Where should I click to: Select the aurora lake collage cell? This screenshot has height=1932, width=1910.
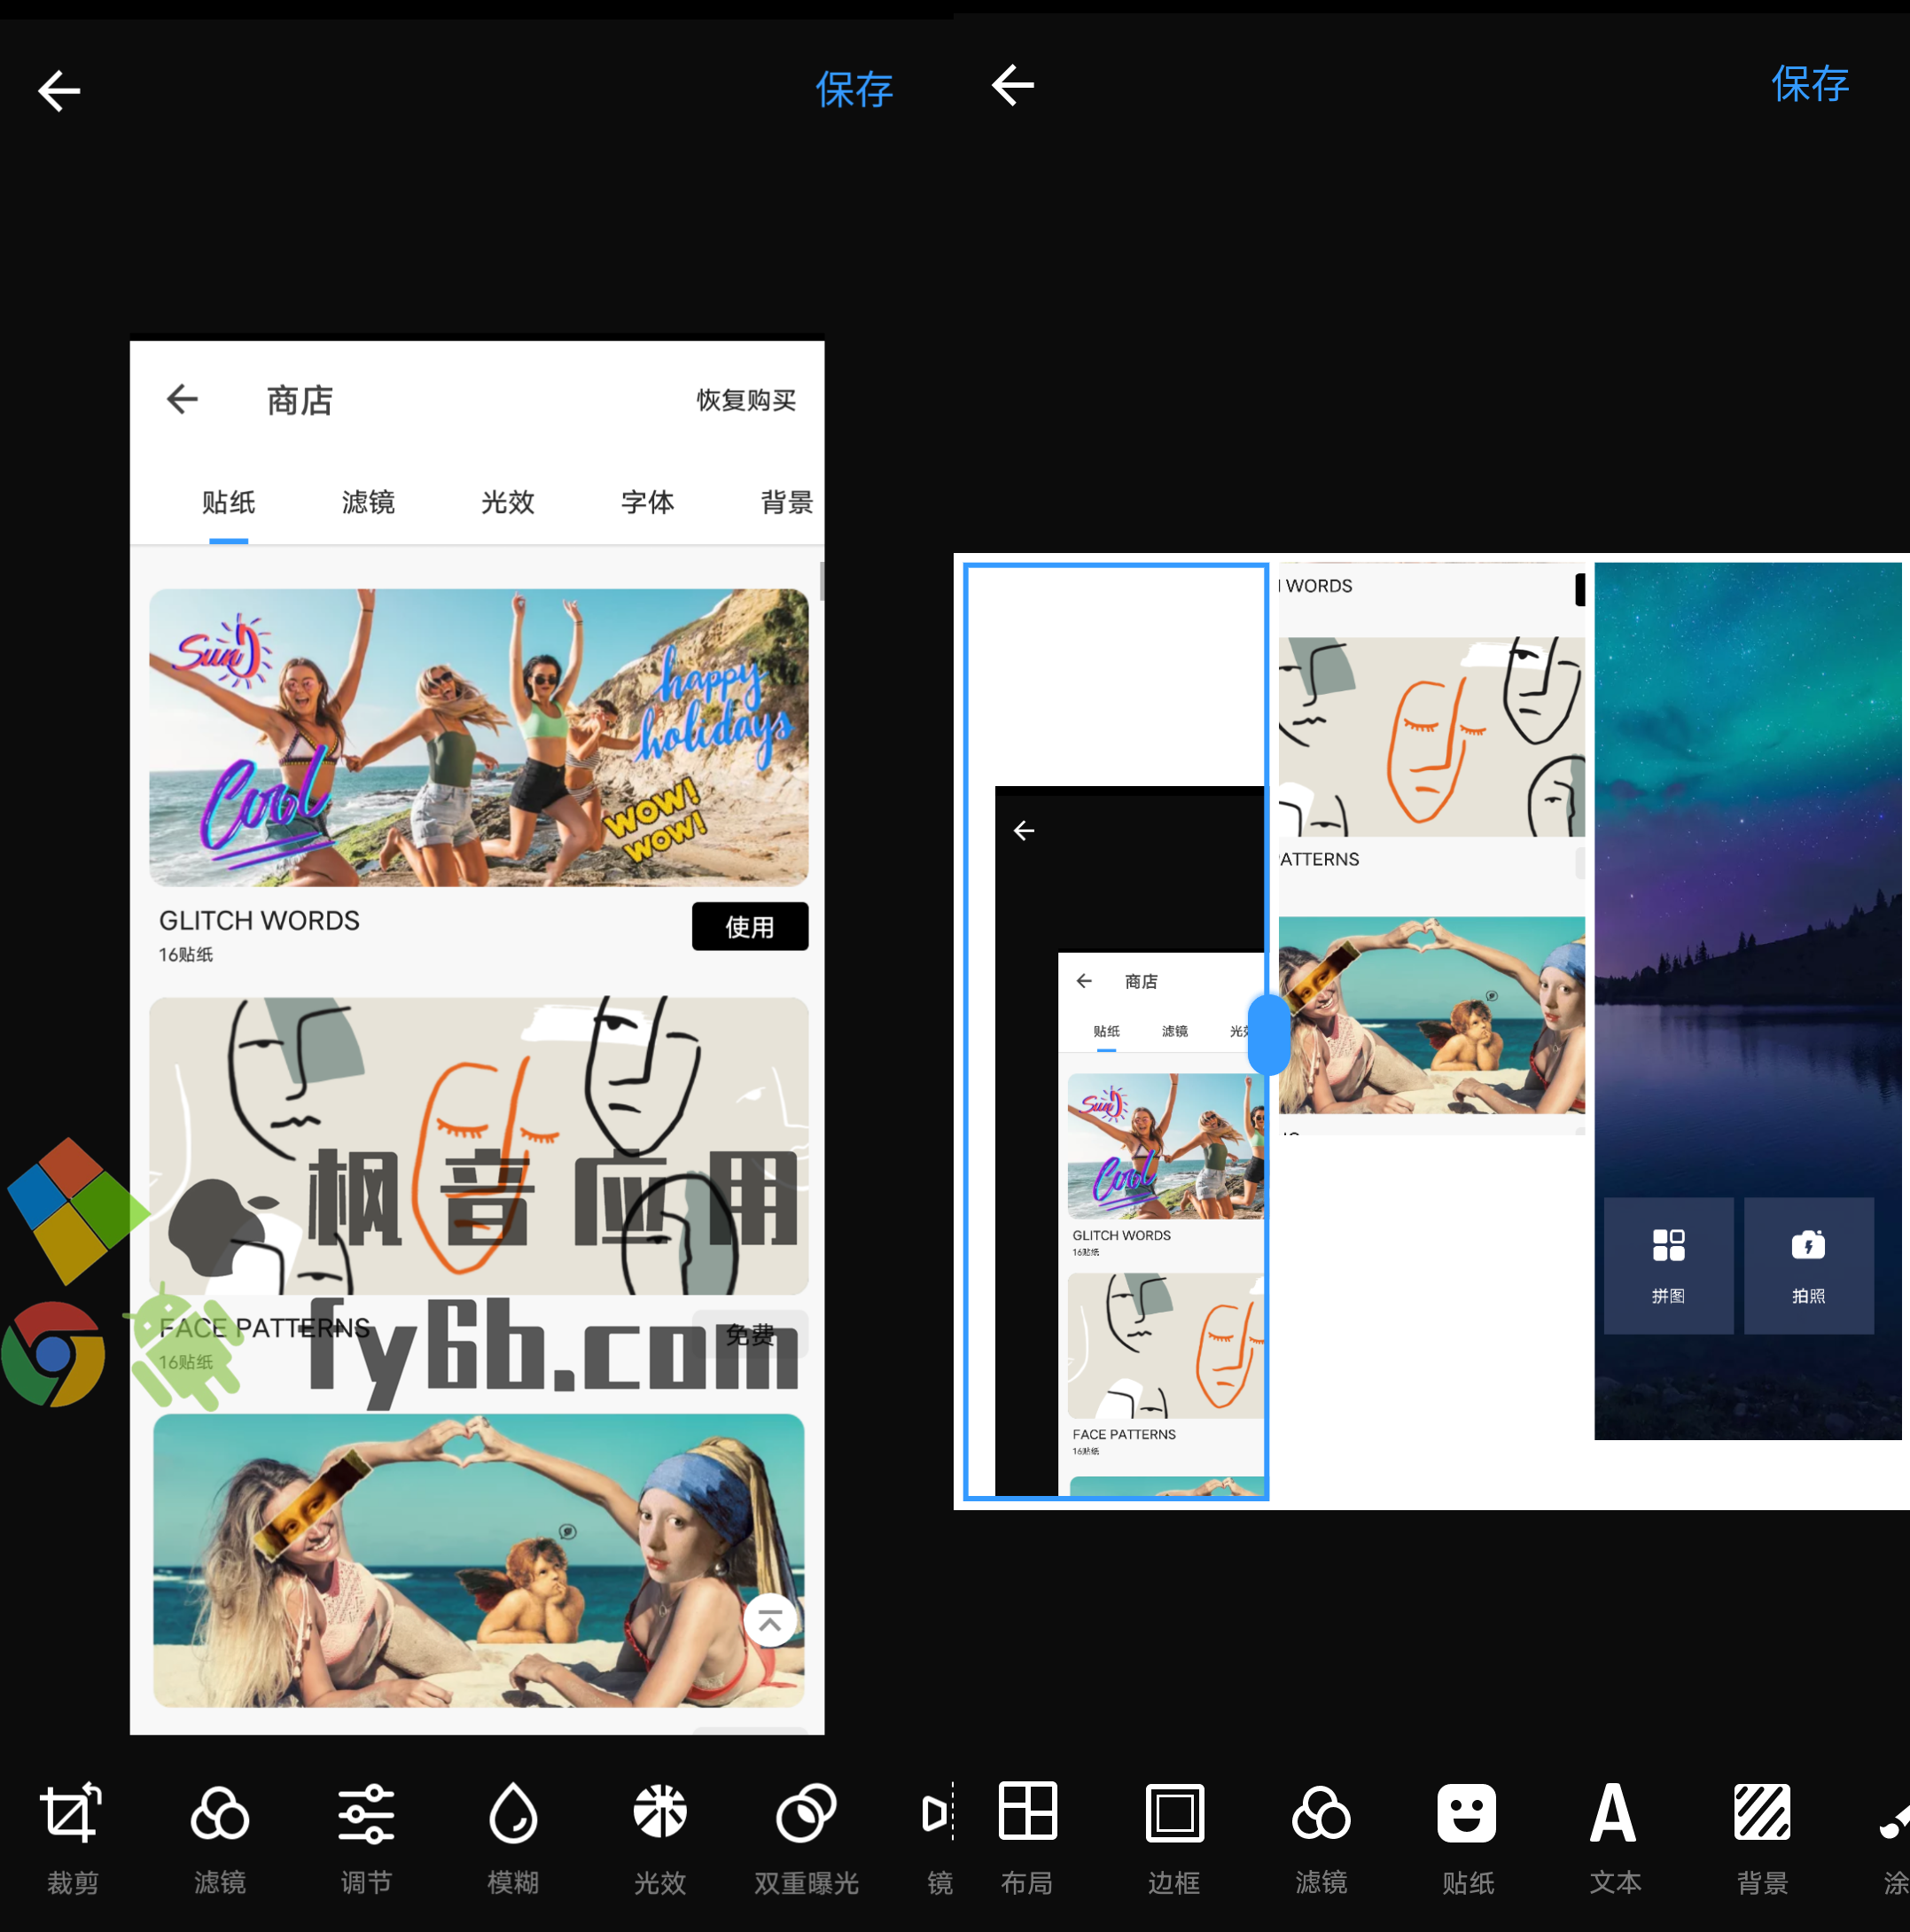click(x=1747, y=1000)
